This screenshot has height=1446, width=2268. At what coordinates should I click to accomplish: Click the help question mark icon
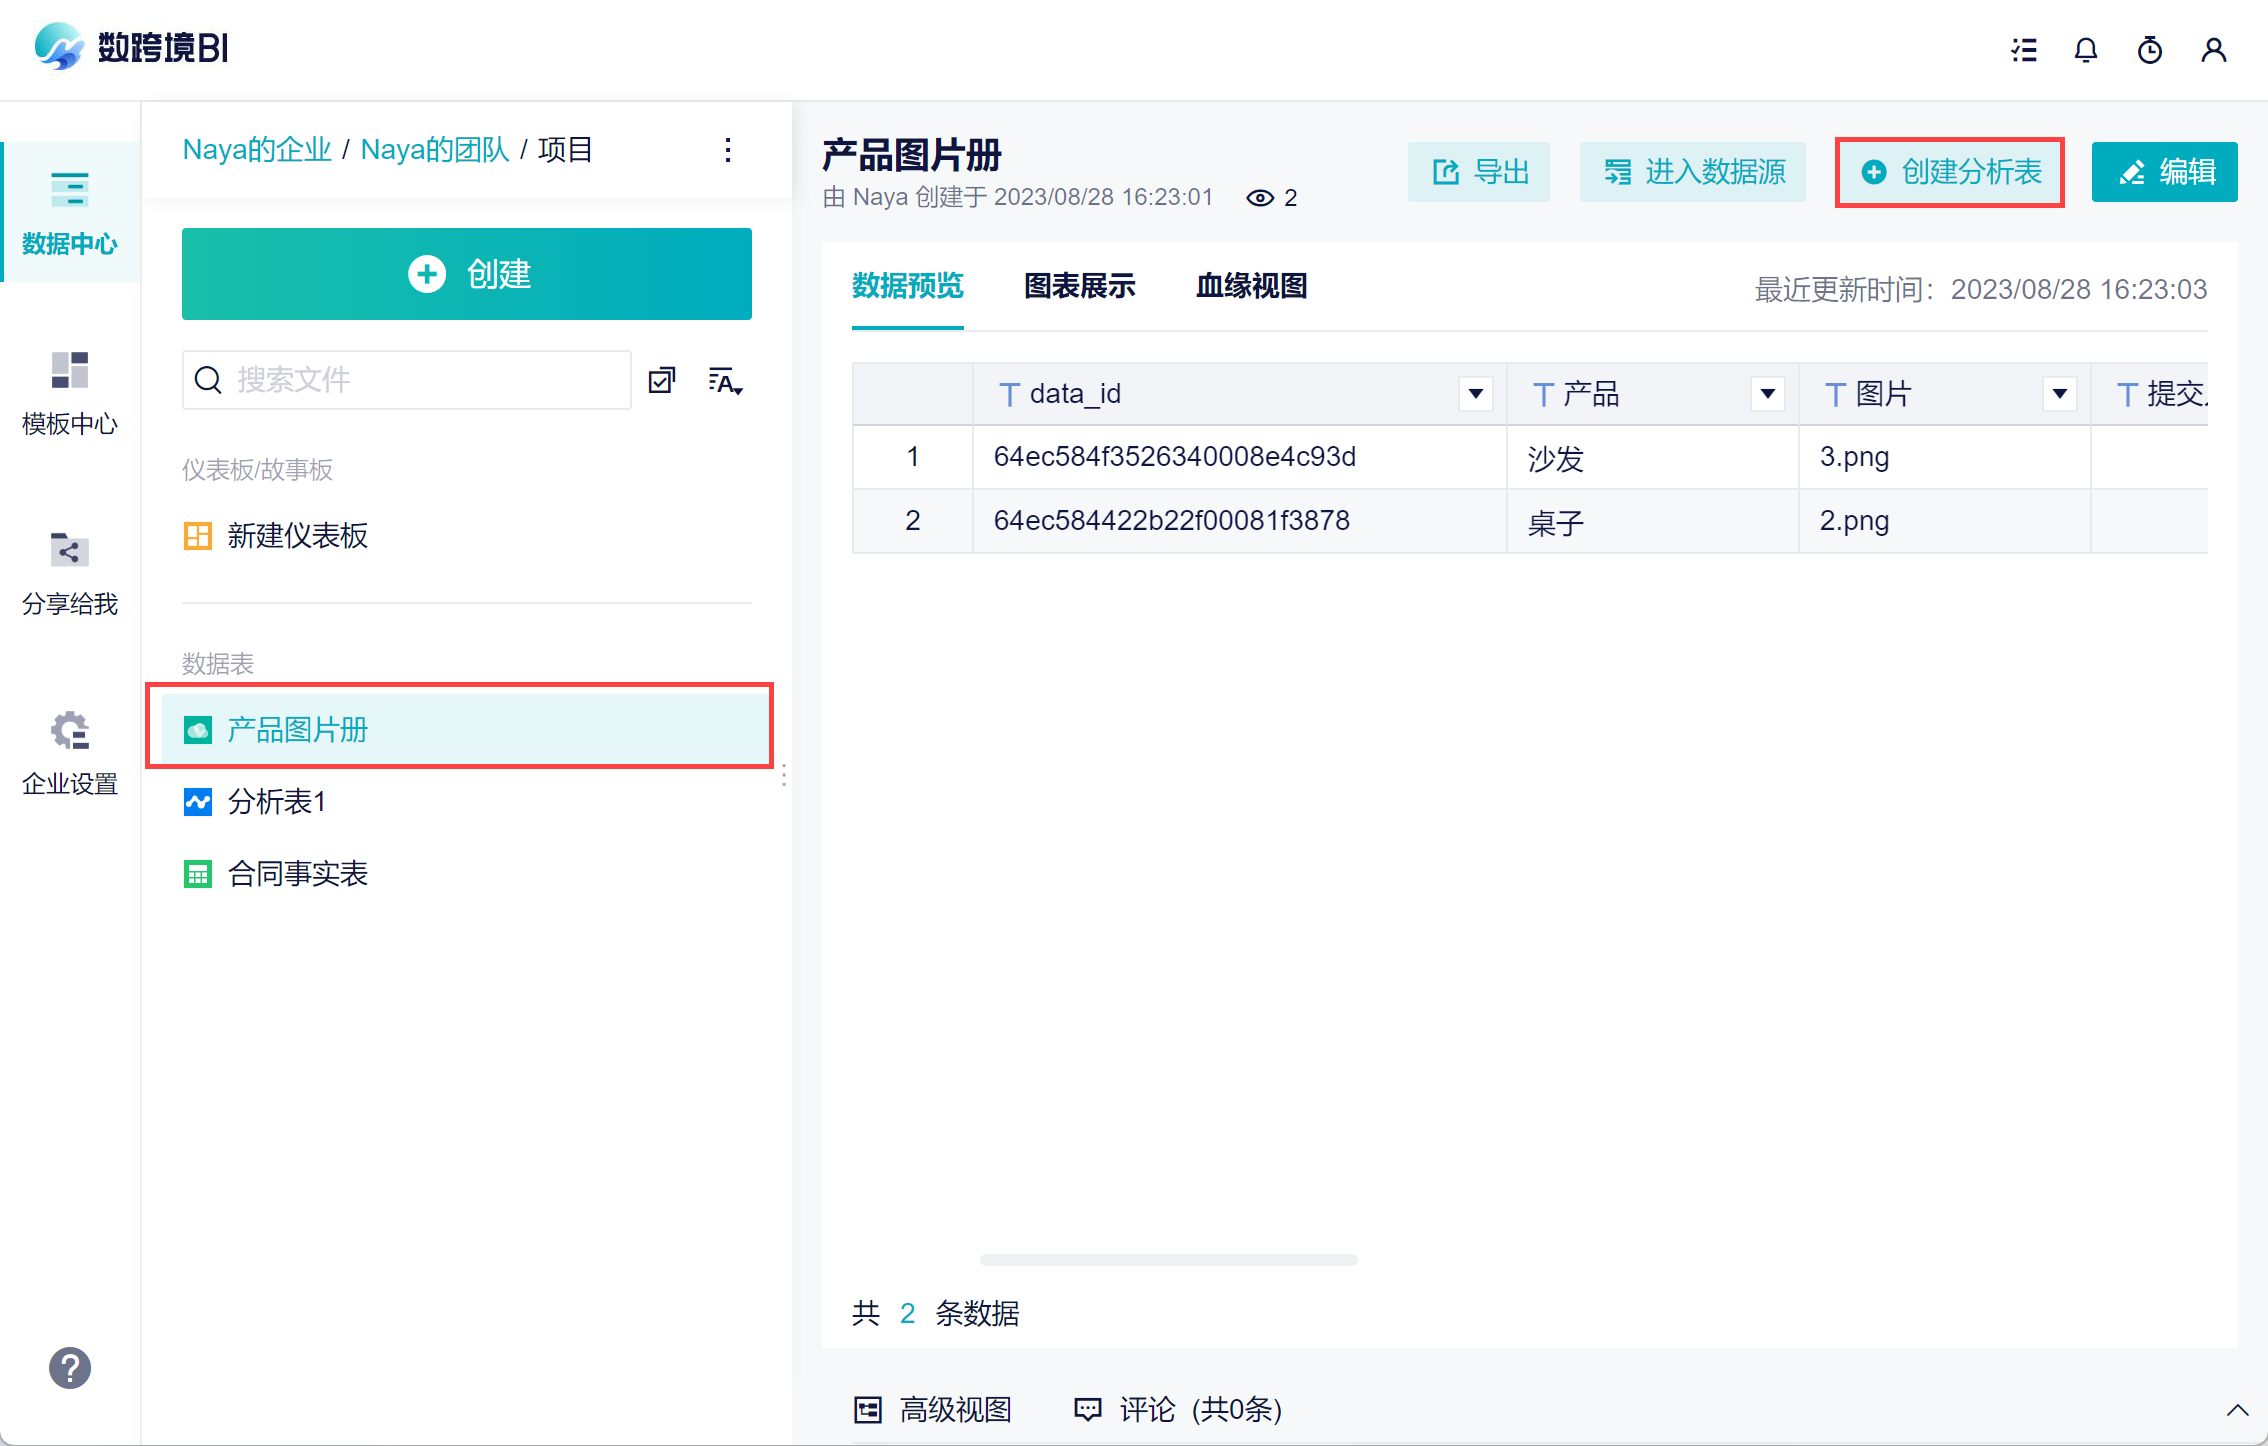point(70,1368)
